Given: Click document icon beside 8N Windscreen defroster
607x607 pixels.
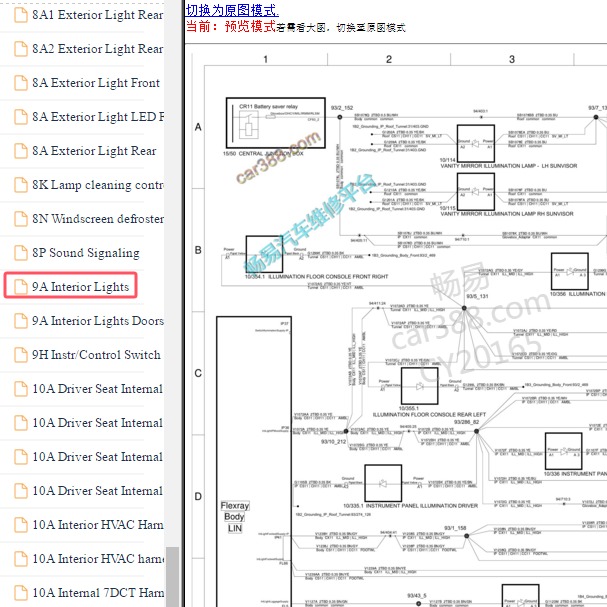Looking at the screenshot, I should pyautogui.click(x=21, y=219).
